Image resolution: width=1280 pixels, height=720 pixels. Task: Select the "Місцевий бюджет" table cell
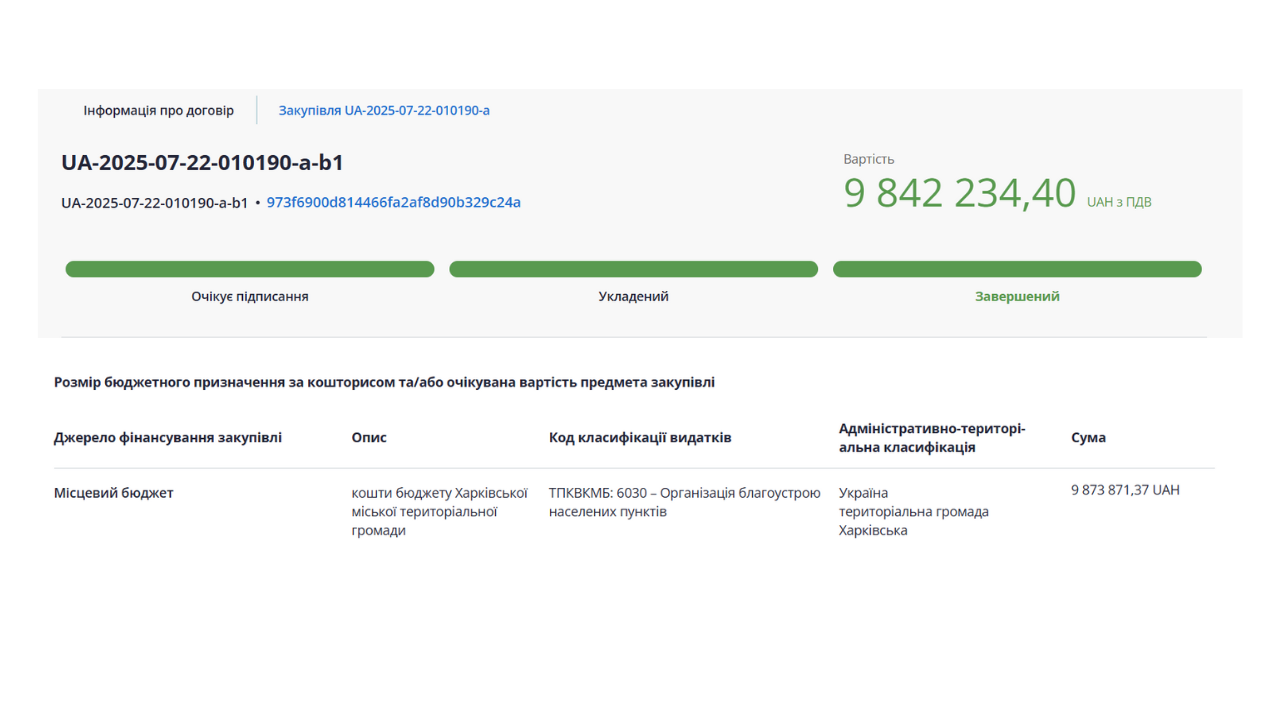click(x=114, y=493)
